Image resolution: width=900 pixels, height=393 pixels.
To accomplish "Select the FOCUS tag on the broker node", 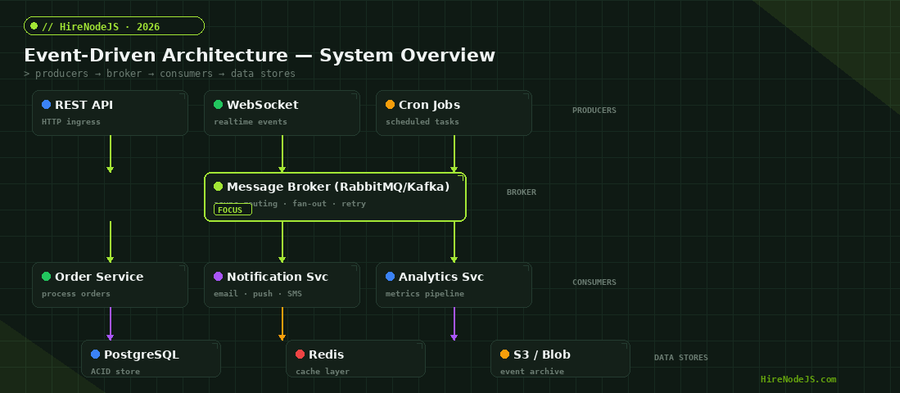I will click(x=232, y=210).
